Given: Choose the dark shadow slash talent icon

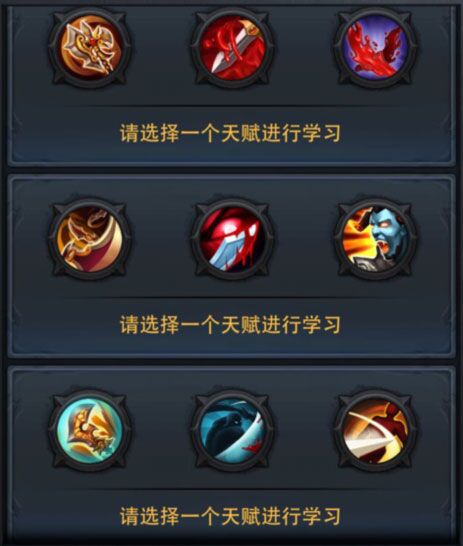Looking at the screenshot, I should click(x=232, y=430).
